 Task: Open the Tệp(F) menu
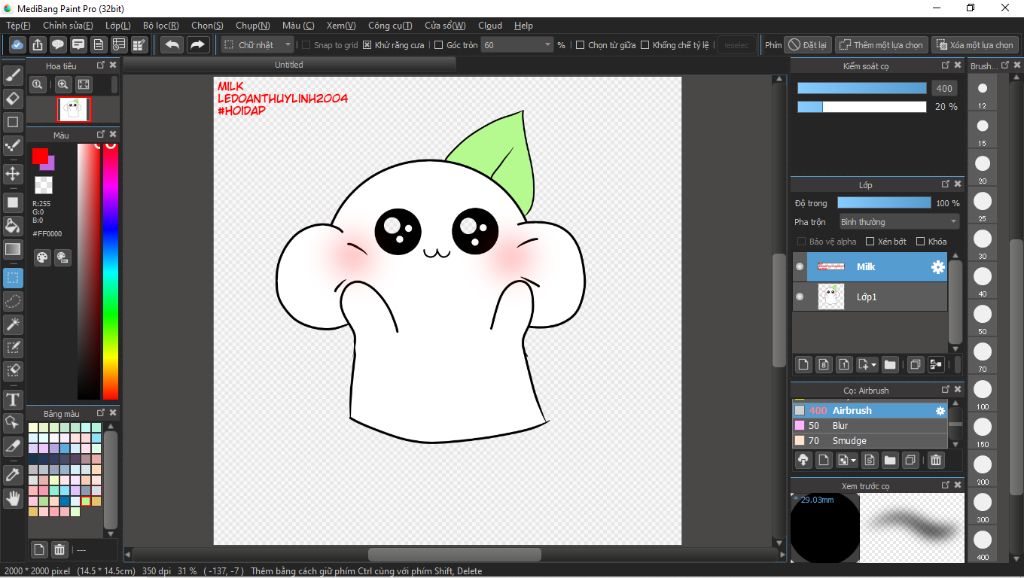click(18, 25)
